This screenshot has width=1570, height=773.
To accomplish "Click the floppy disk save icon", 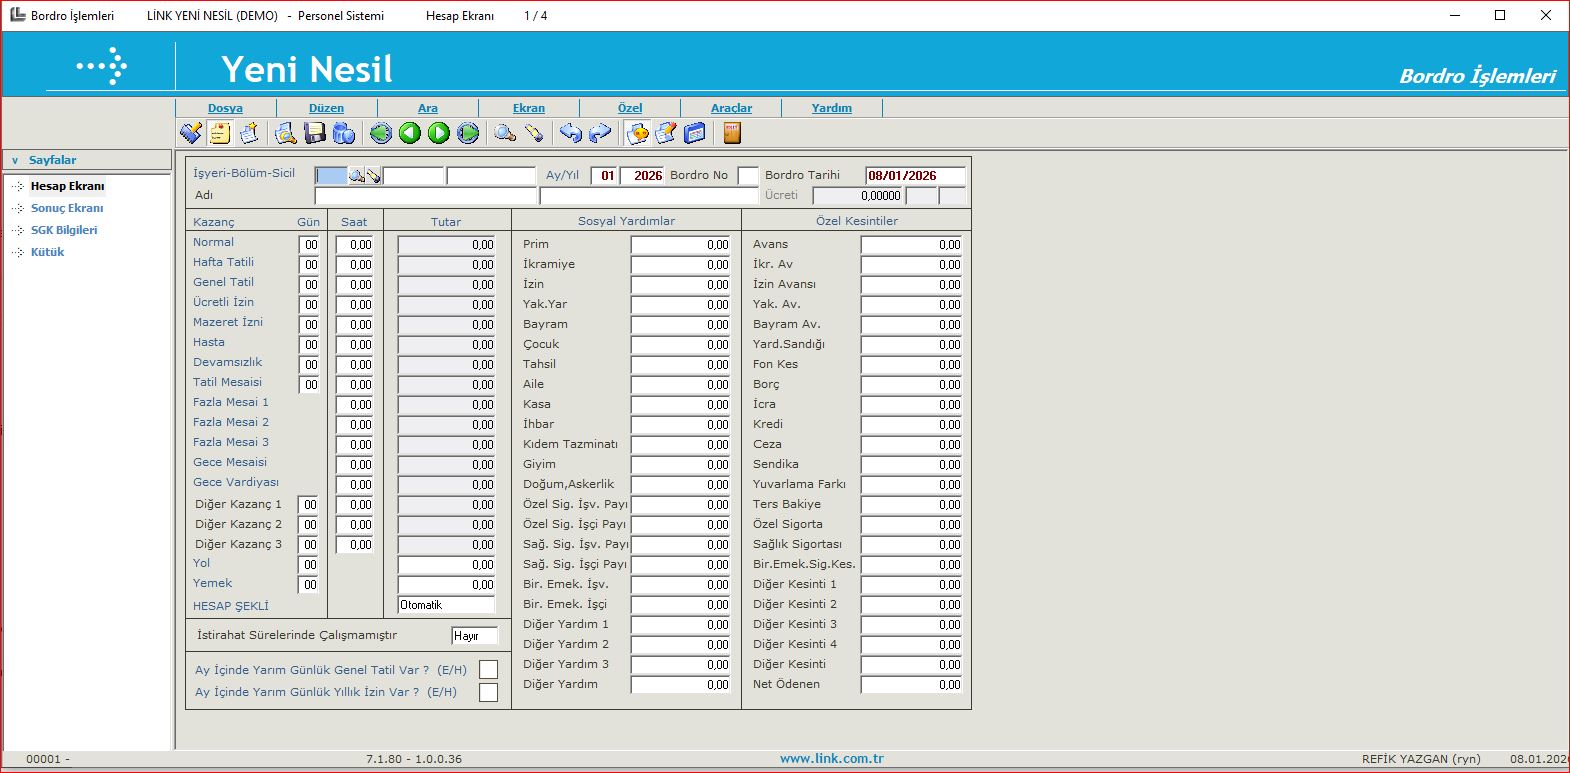I will (x=315, y=133).
